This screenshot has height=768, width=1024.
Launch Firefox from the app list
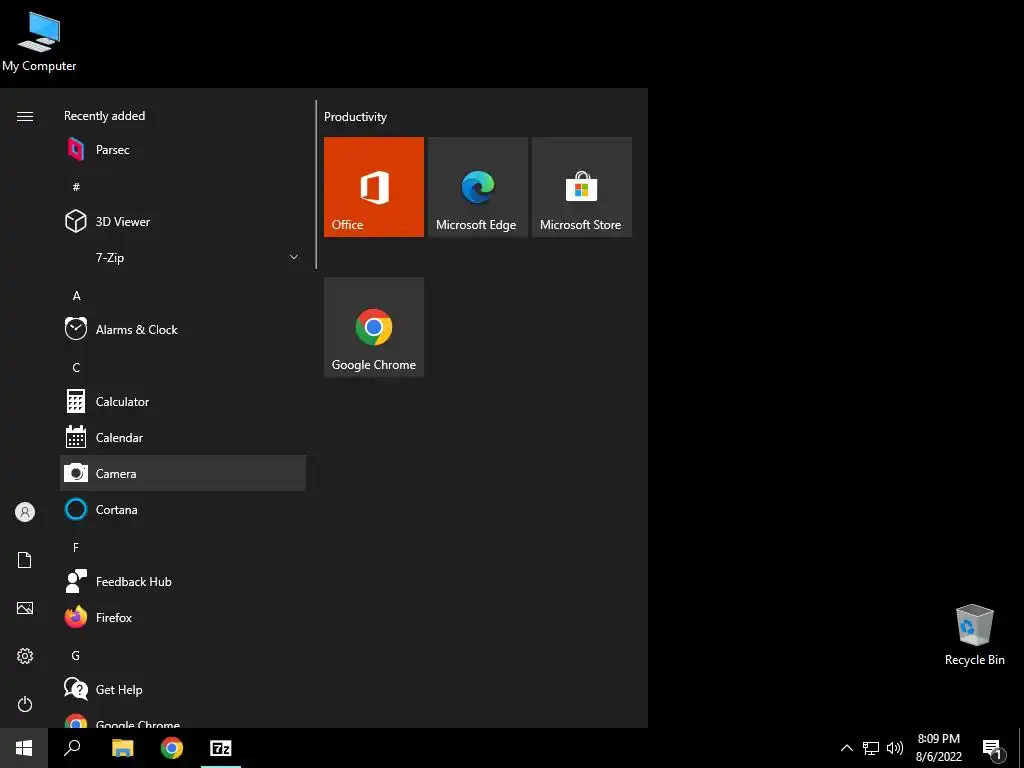tap(183, 617)
